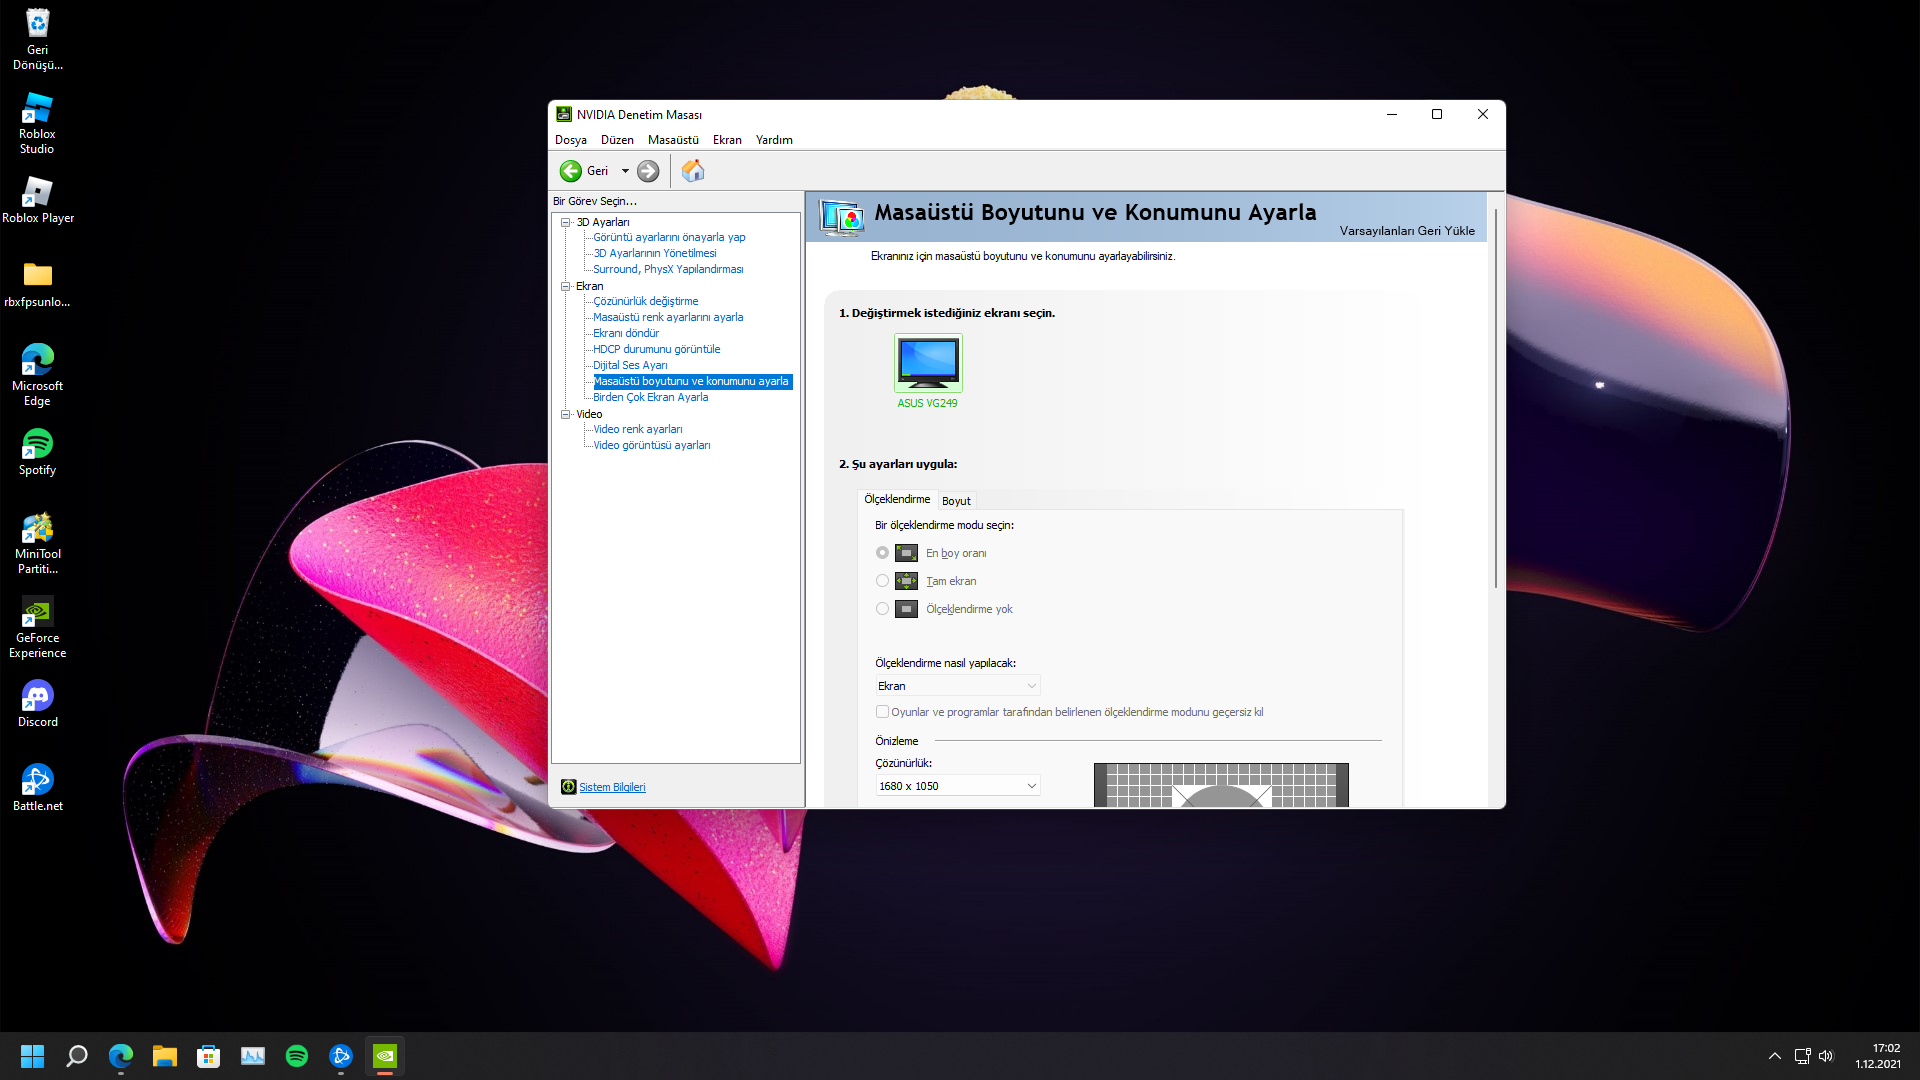
Task: Open GeForce Experience desktop icon
Action: (38, 626)
